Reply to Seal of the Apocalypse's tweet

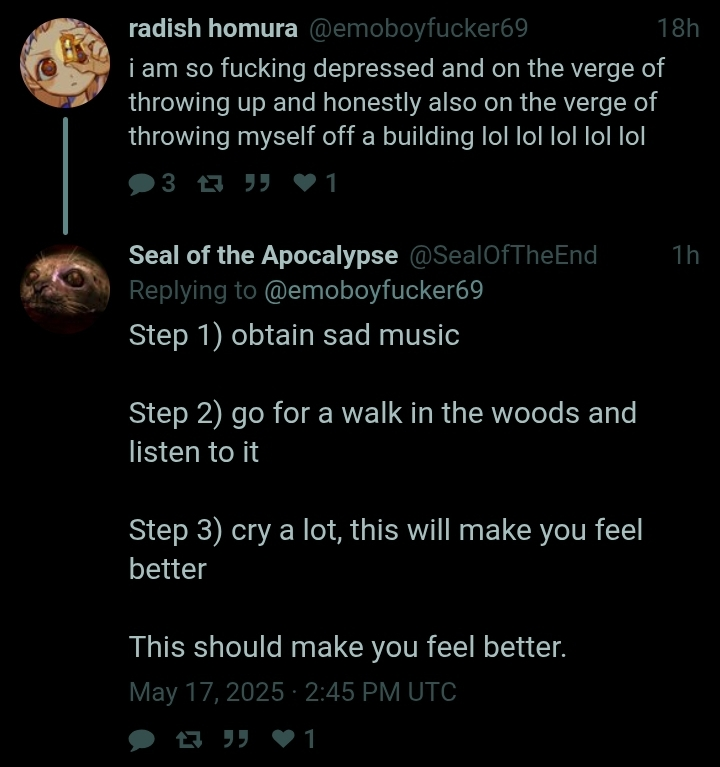pos(141,740)
